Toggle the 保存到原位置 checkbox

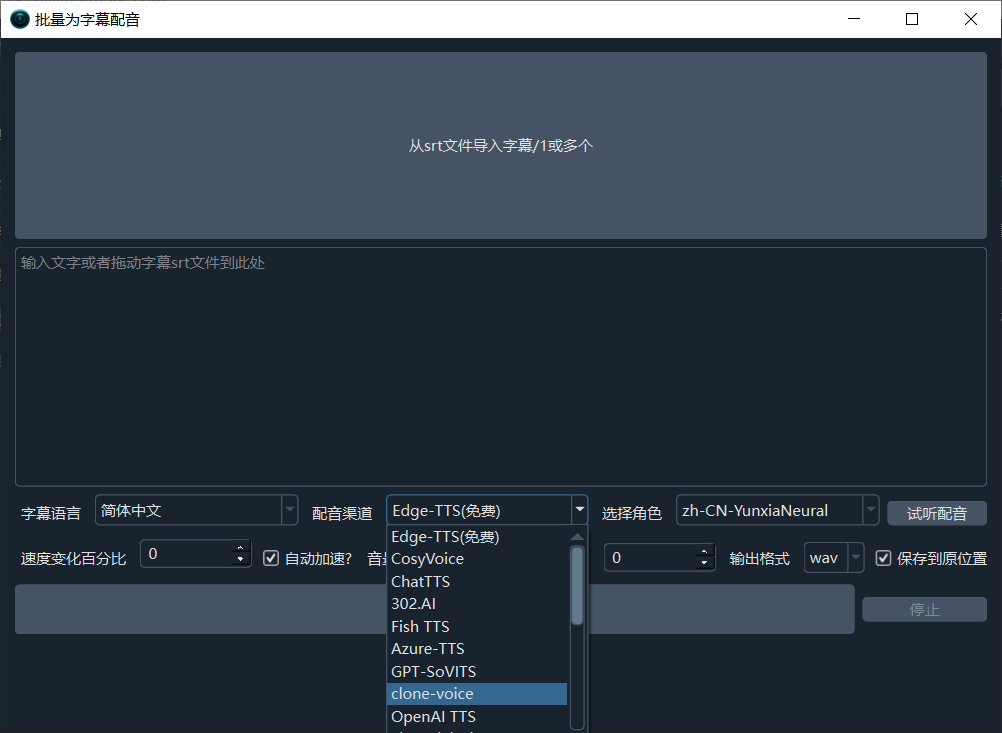point(883,558)
